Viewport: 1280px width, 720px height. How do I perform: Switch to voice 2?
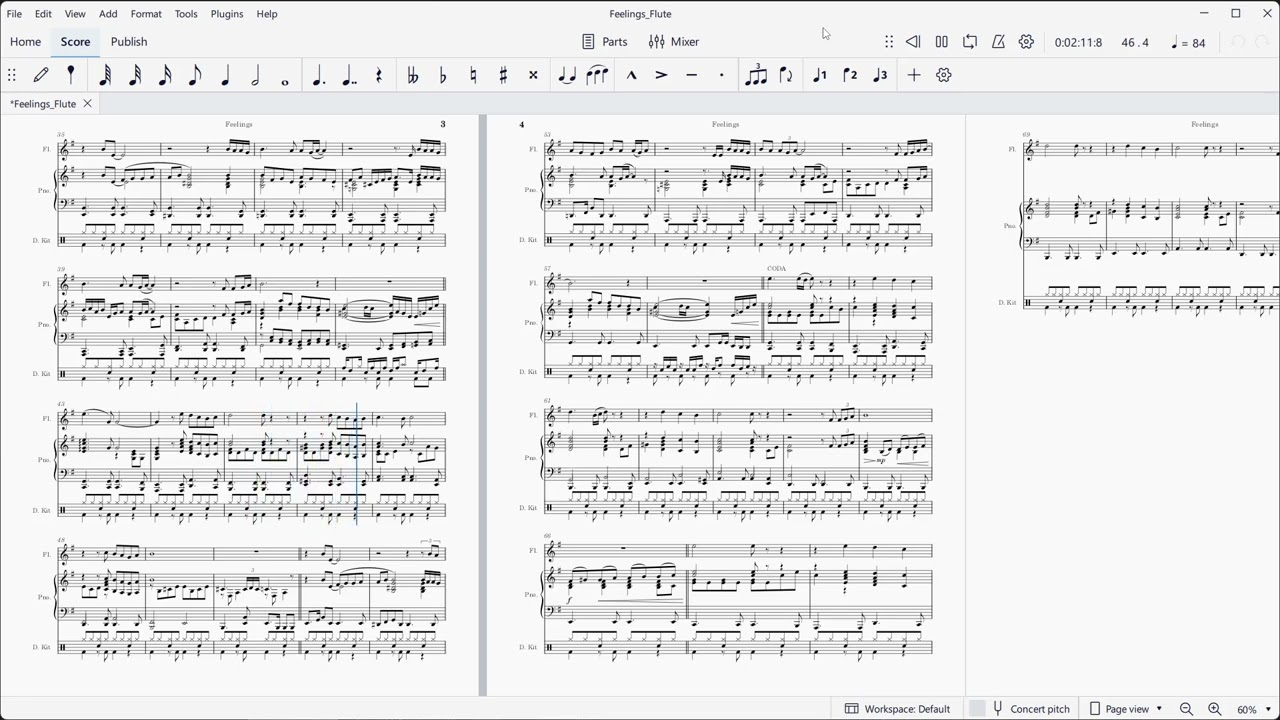click(x=850, y=75)
